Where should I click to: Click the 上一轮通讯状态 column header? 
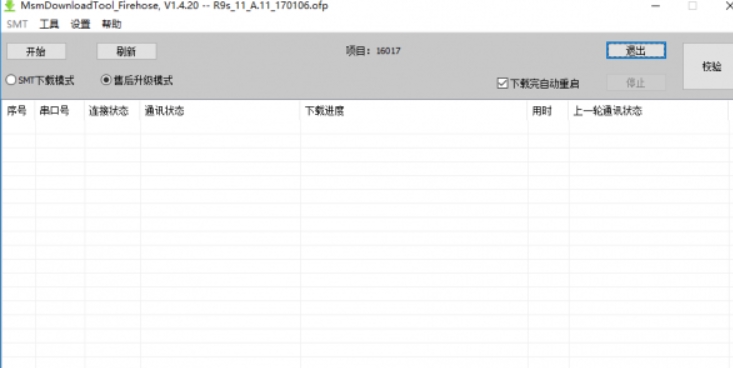(648, 111)
